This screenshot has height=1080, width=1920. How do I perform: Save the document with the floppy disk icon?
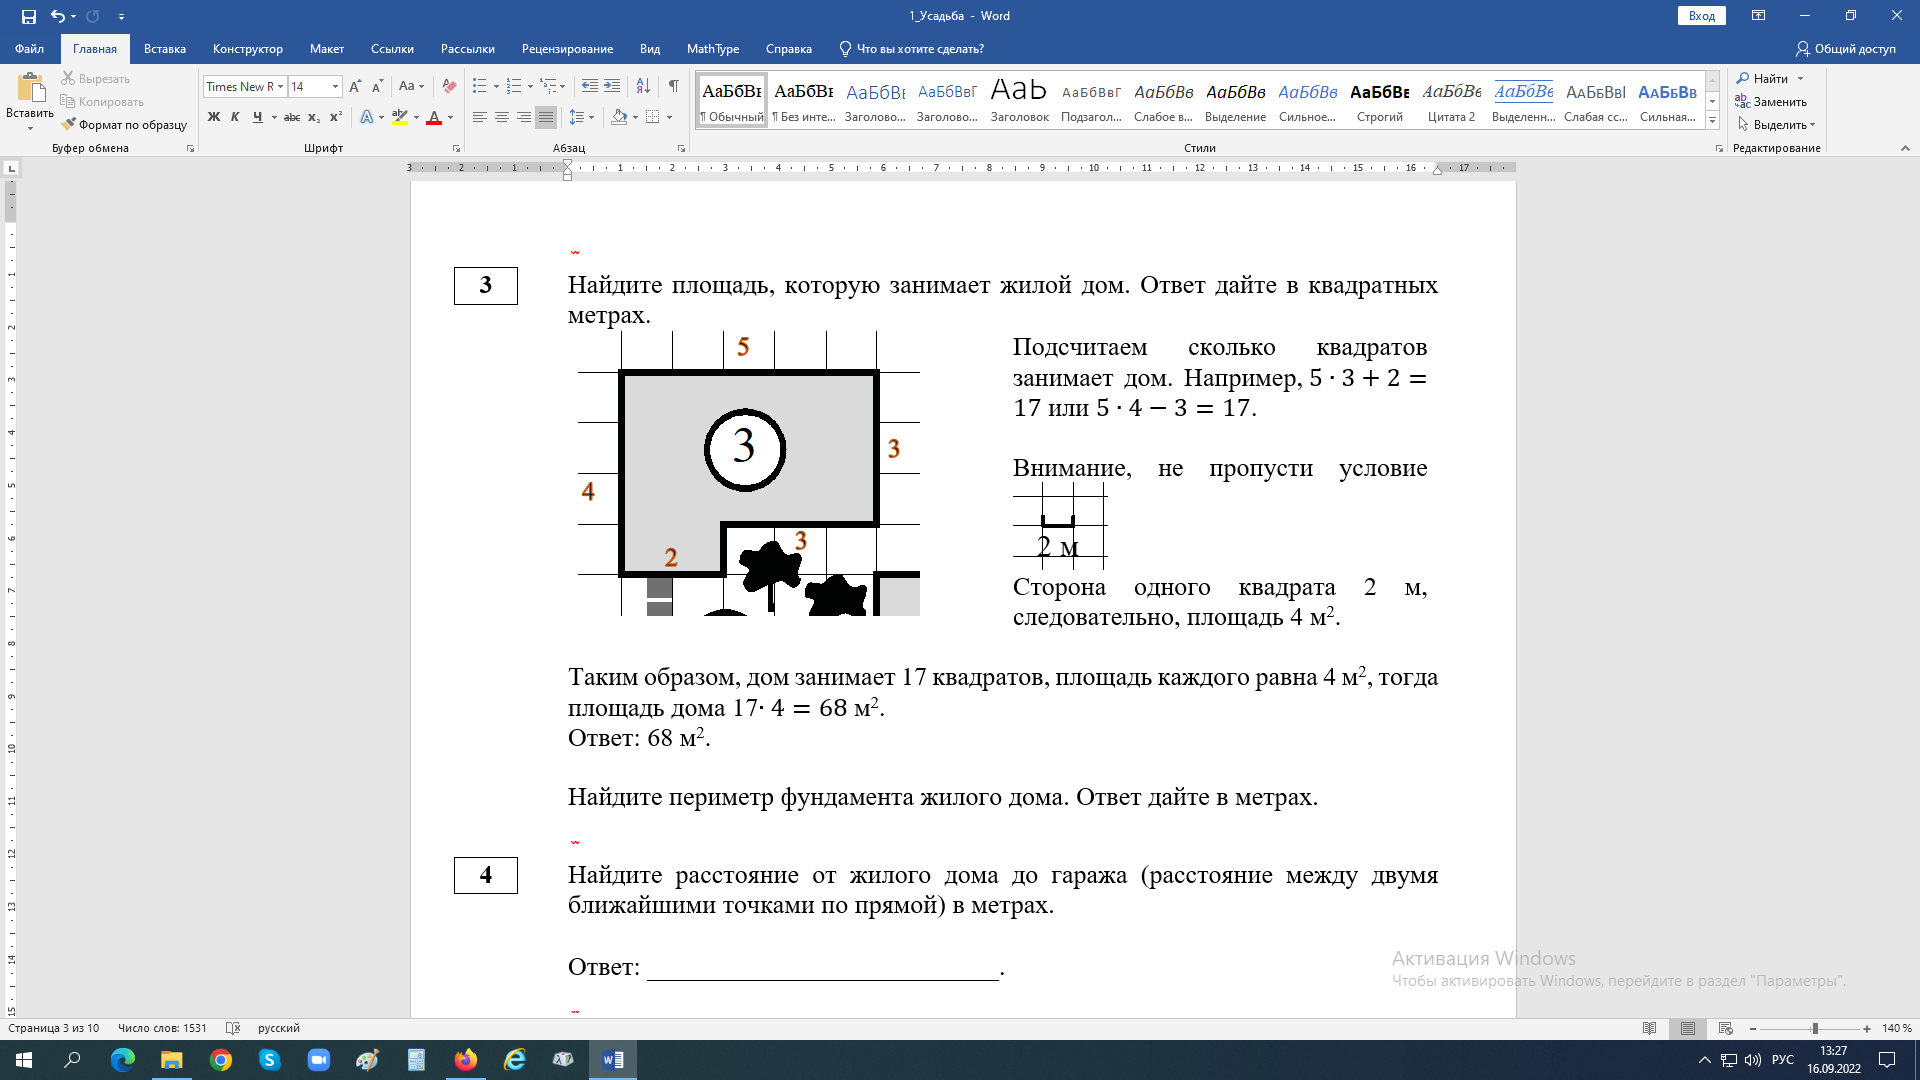coord(28,16)
